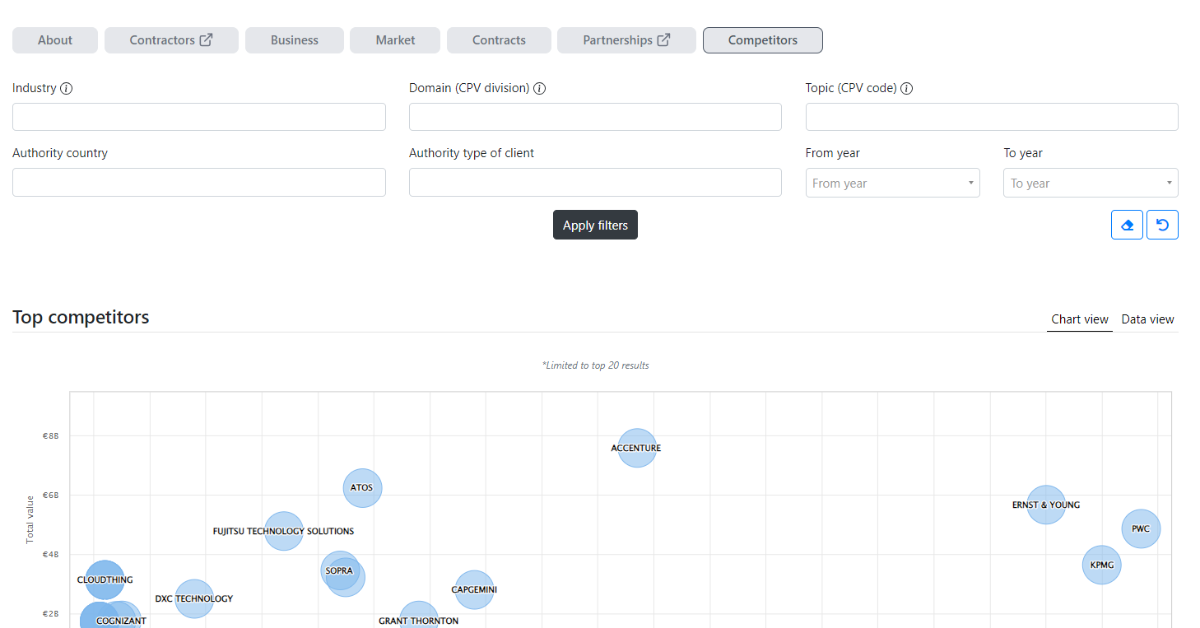Open the About tab
Viewport: 1200px width, 628px height.
[x=55, y=40]
